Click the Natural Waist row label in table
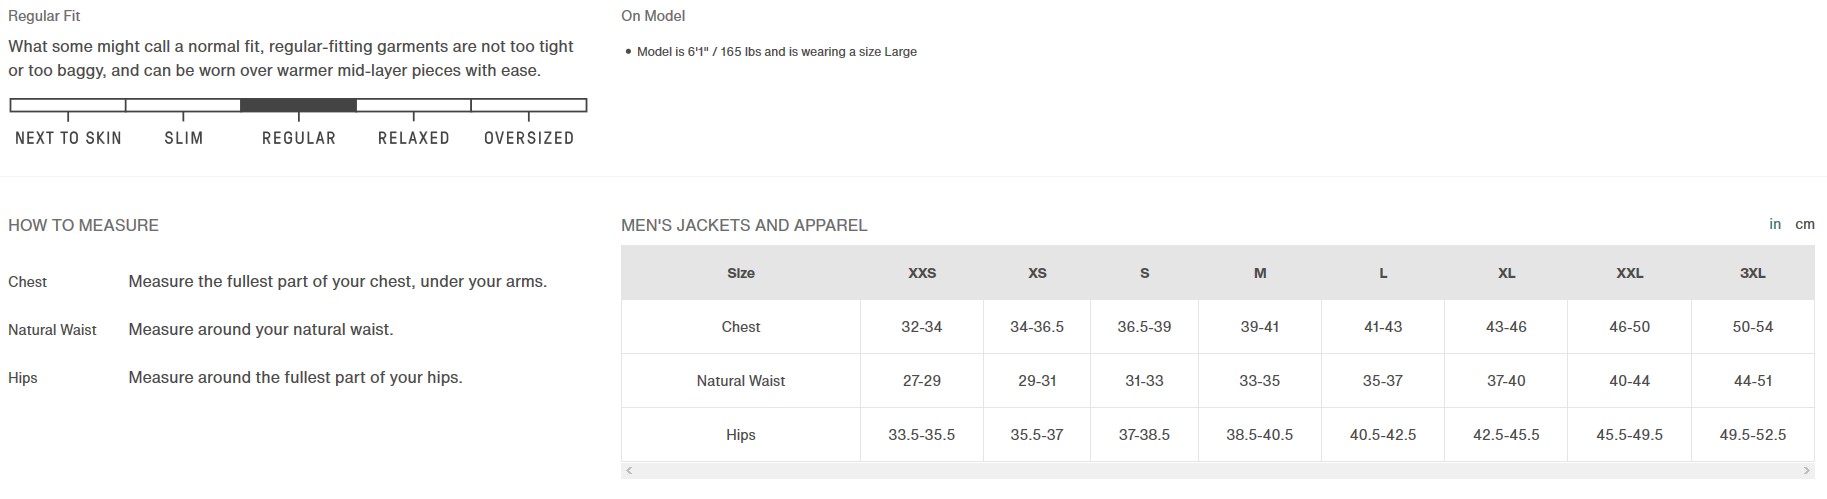 740,381
